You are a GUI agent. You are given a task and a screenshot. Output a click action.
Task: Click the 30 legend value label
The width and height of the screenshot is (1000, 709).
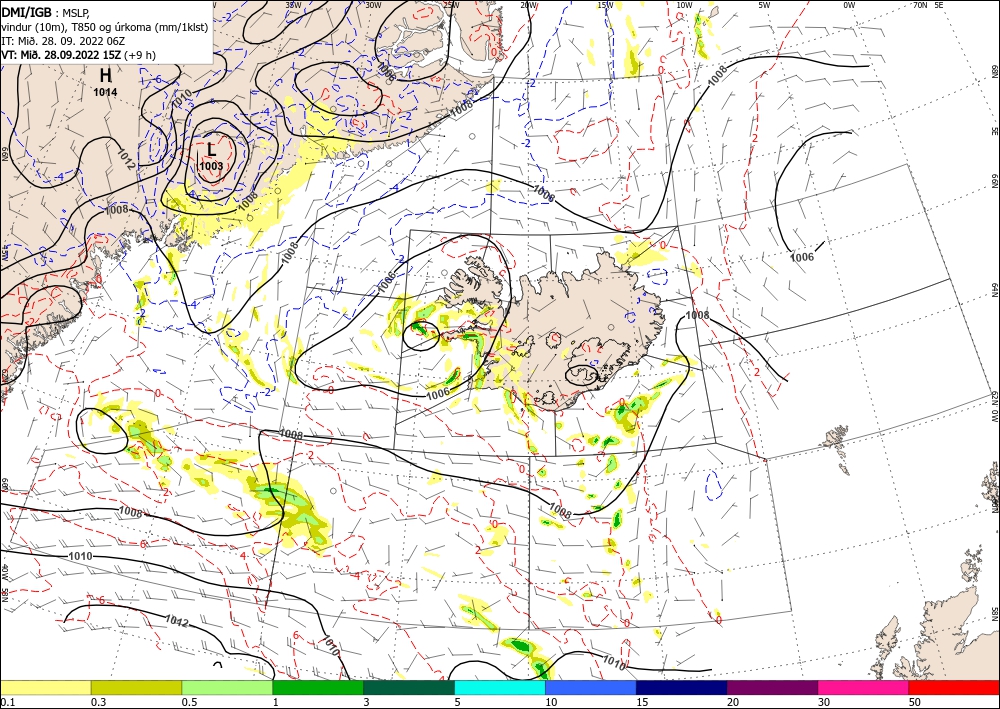(x=824, y=702)
